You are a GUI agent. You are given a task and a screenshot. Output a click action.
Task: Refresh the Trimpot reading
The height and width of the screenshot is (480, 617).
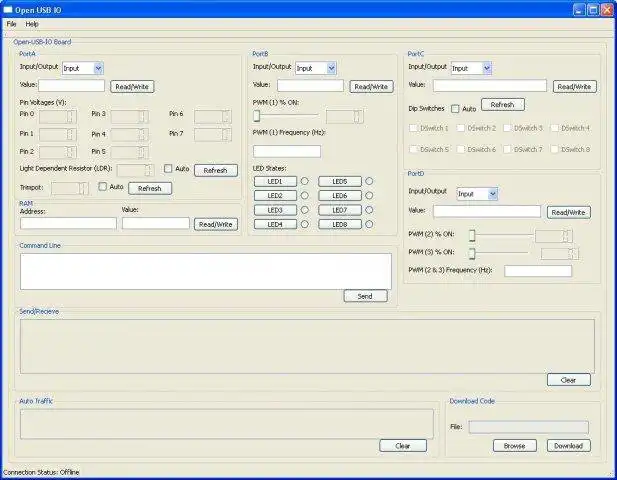pyautogui.click(x=150, y=188)
